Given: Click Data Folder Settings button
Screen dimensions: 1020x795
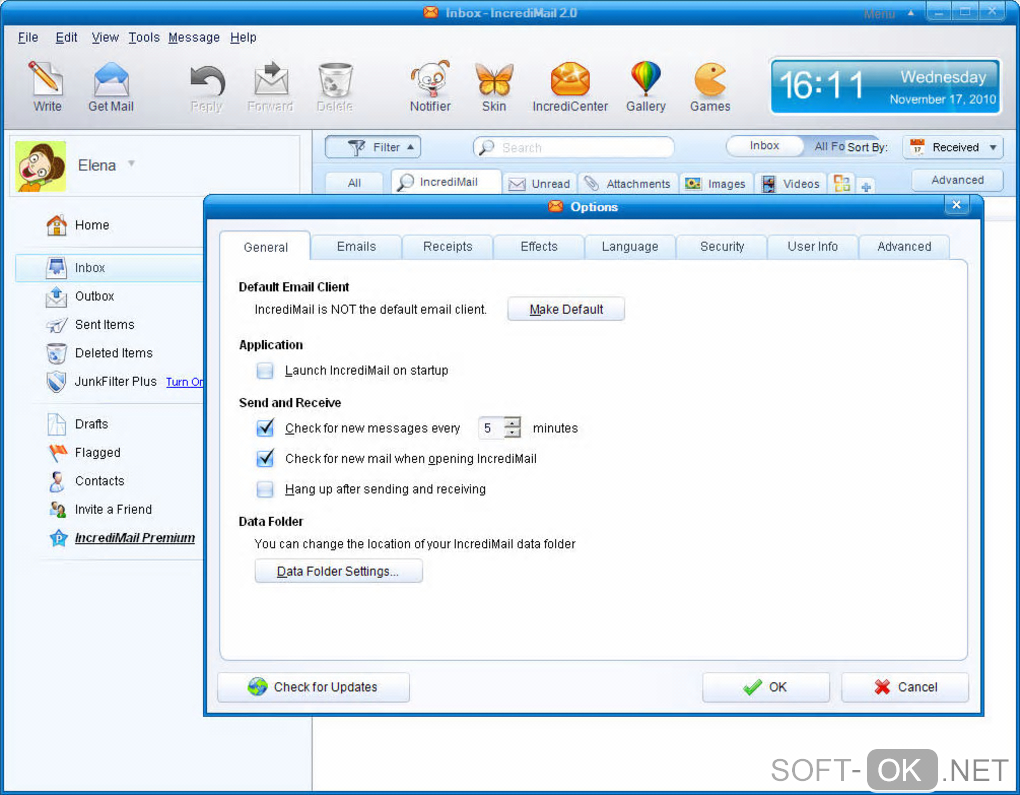Looking at the screenshot, I should pyautogui.click(x=338, y=571).
